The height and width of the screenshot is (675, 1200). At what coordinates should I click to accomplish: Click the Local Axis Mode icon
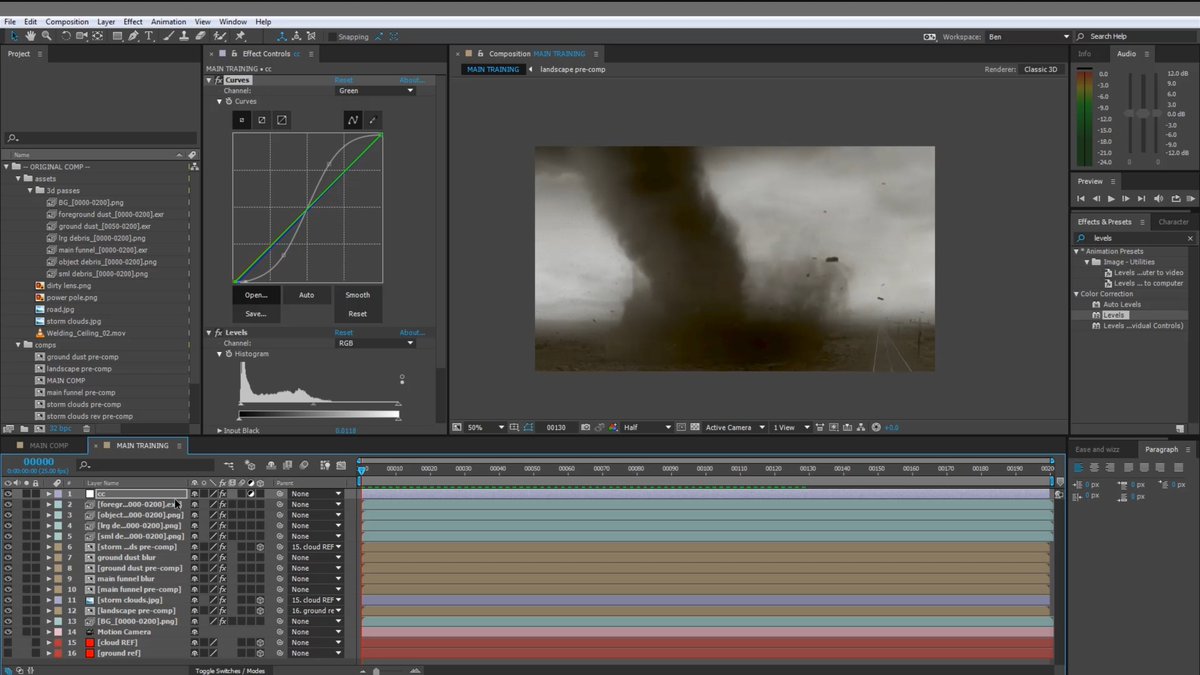pyautogui.click(x=282, y=36)
